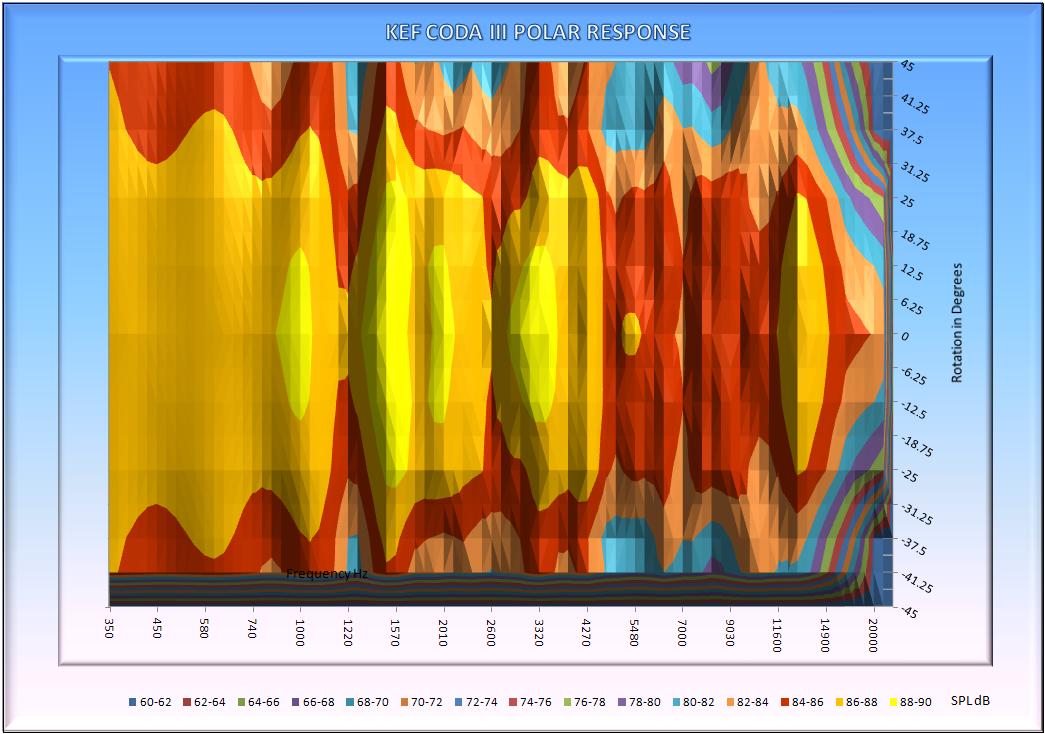Click the 1000 frequency axis label
This screenshot has height=734, width=1045.
click(300, 631)
